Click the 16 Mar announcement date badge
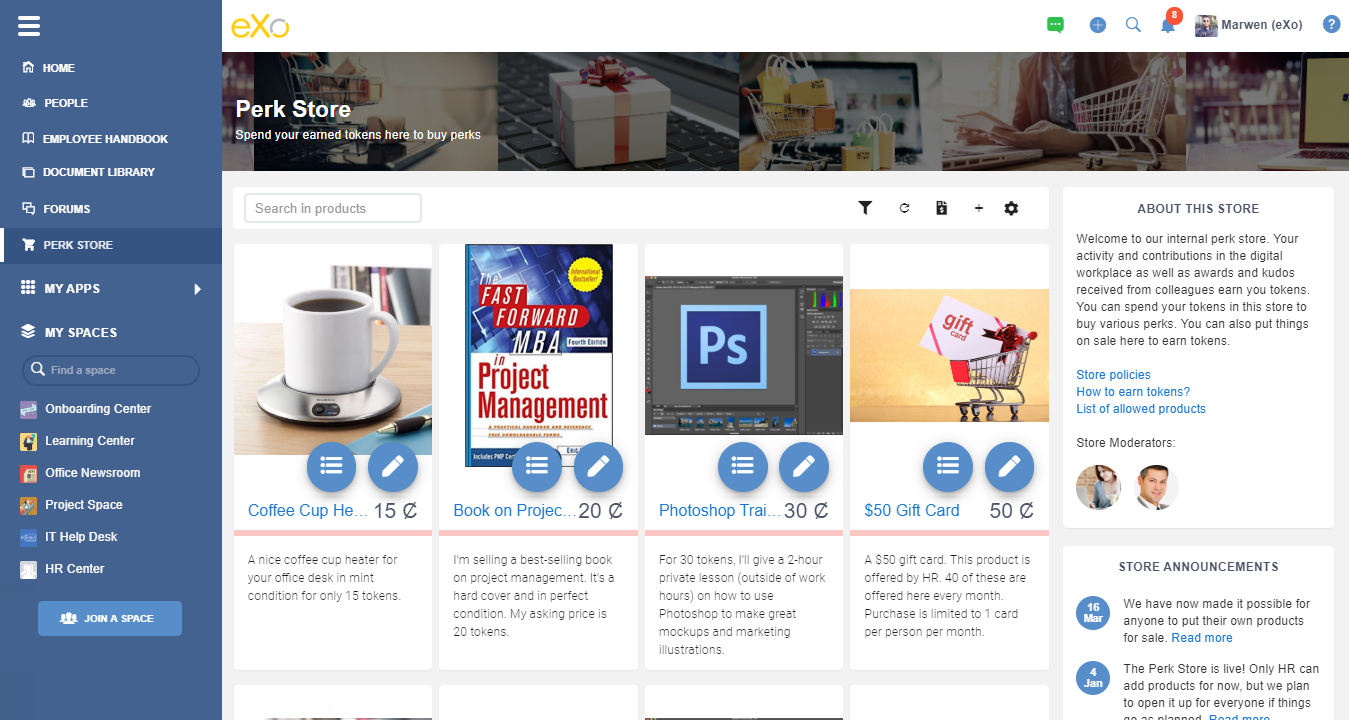Image resolution: width=1349 pixels, height=720 pixels. coord(1093,613)
